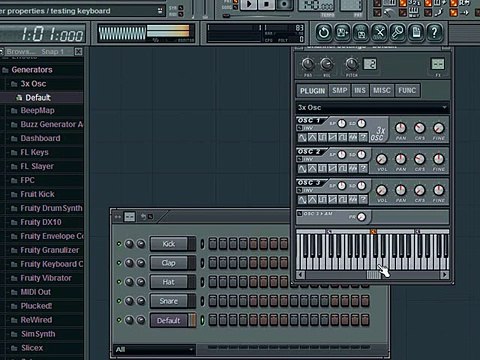
Task: Enable OSC 3 AM modulation switch
Action: tap(299, 214)
